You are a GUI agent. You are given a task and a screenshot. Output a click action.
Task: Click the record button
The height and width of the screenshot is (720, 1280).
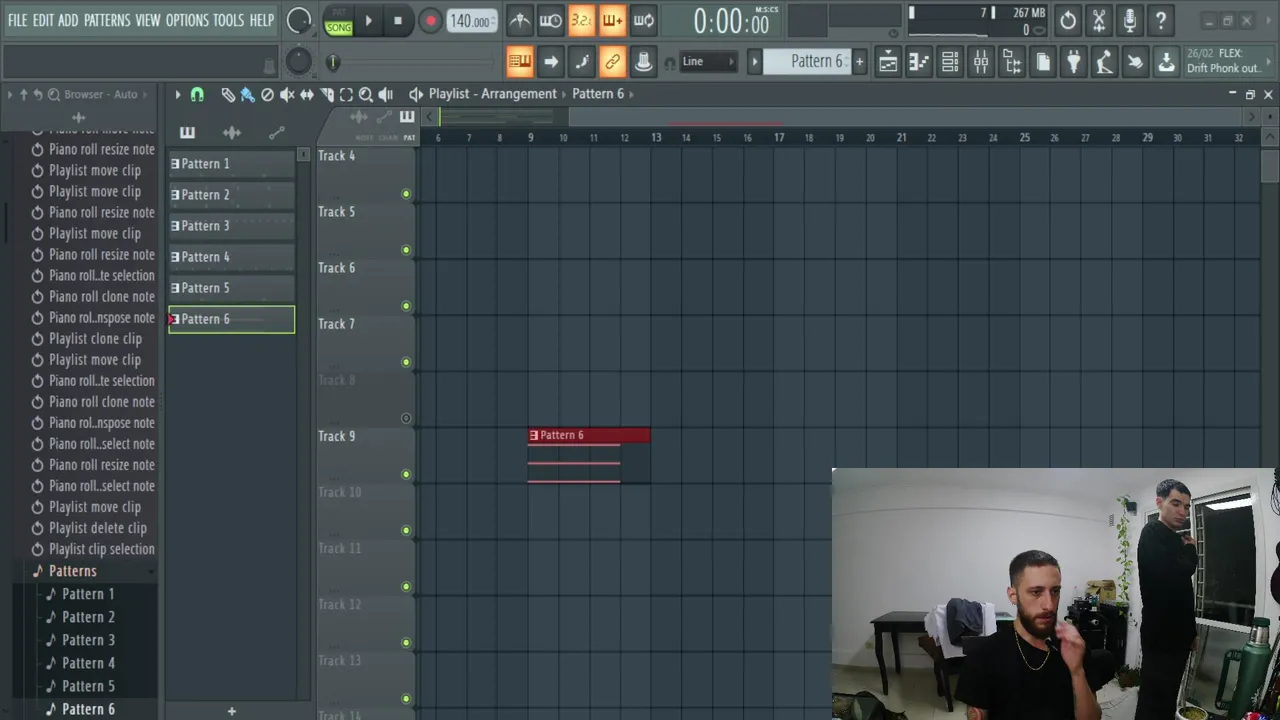click(x=430, y=20)
